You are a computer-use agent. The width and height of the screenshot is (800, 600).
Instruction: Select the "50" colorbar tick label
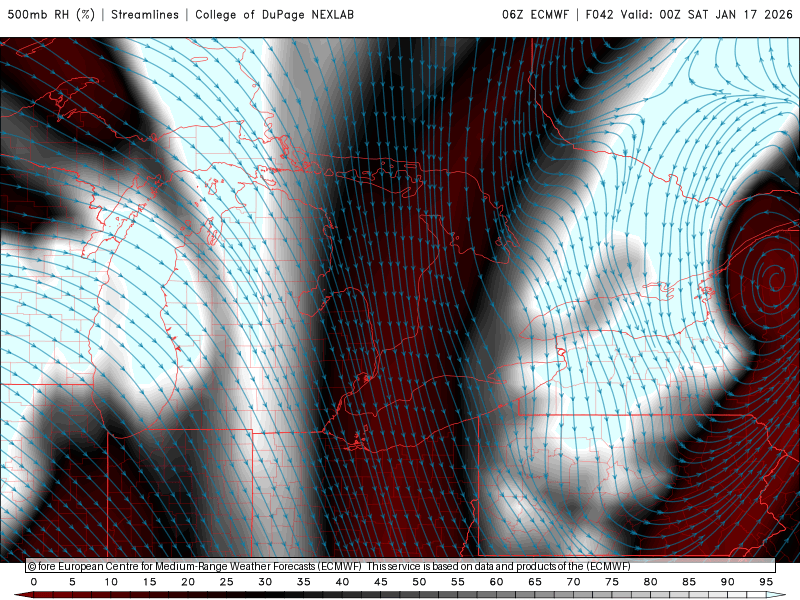point(419,582)
